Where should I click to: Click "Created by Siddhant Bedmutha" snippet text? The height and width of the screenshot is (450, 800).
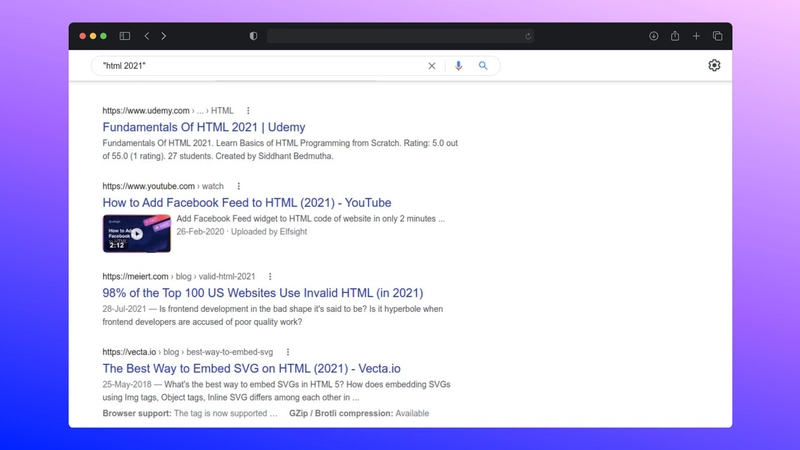[x=274, y=156]
